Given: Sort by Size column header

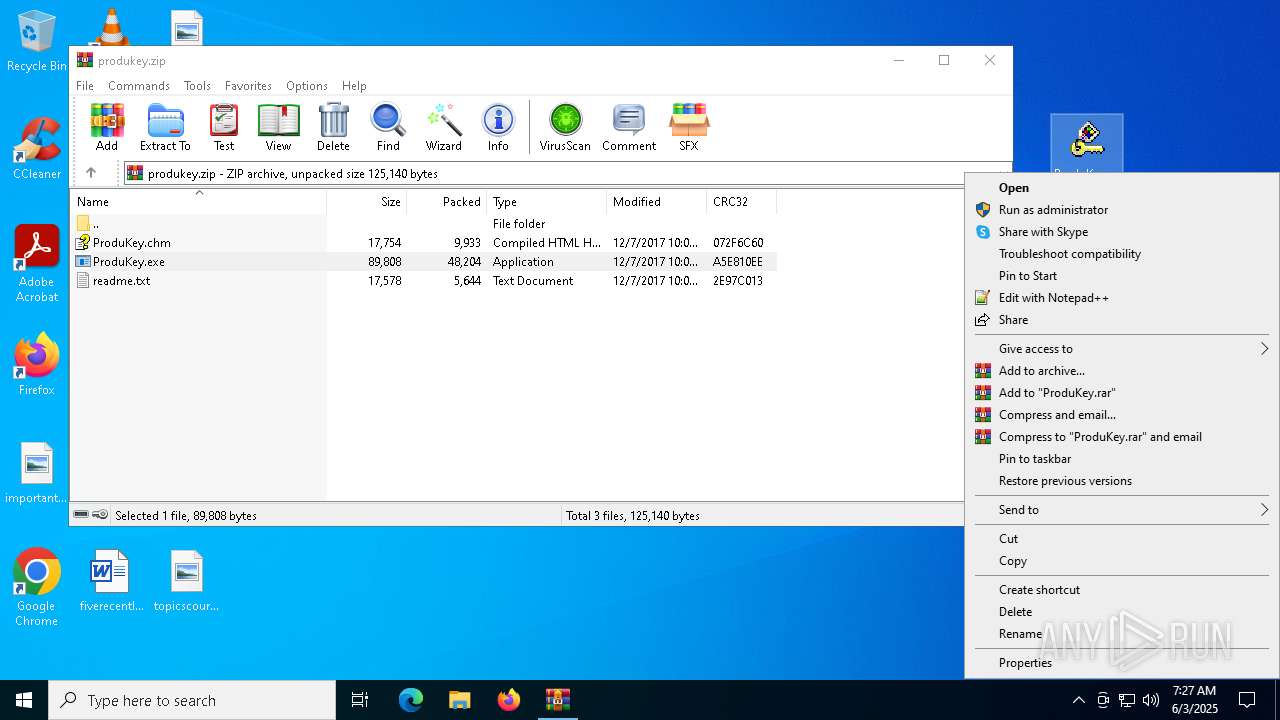Looking at the screenshot, I should tap(366, 202).
